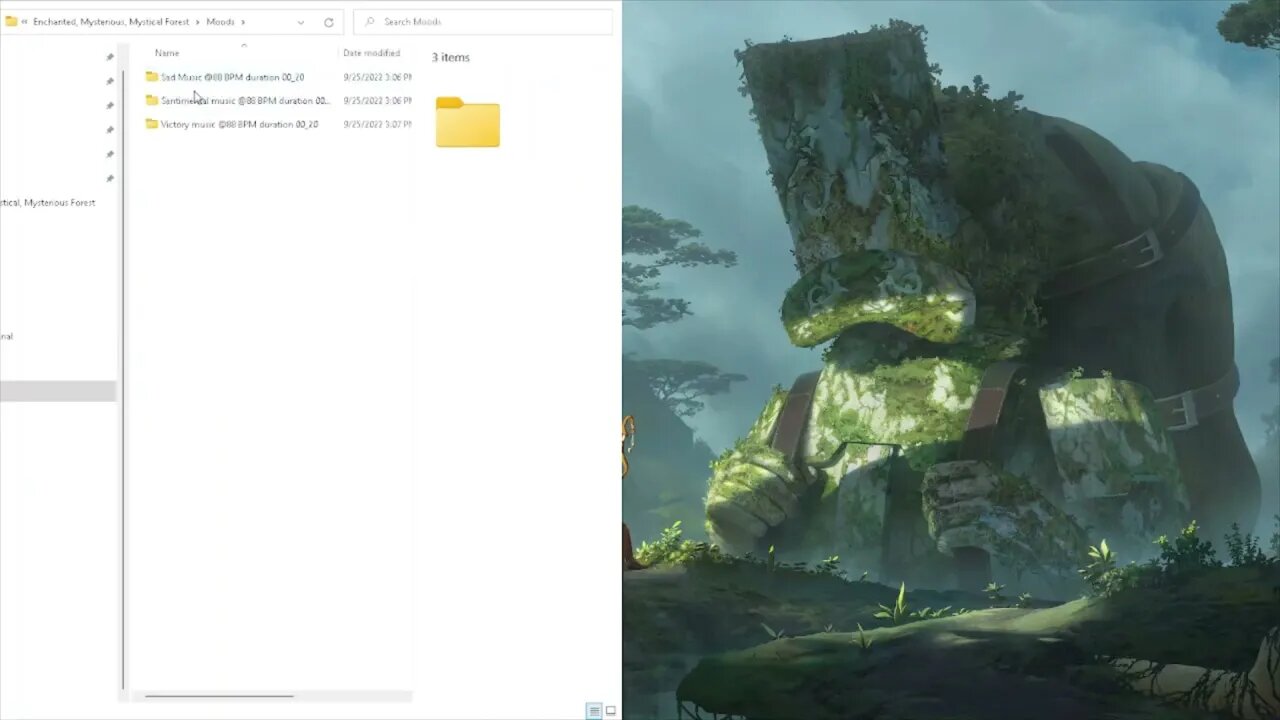
Task: Select the Victory music folder icon
Action: pos(152,124)
